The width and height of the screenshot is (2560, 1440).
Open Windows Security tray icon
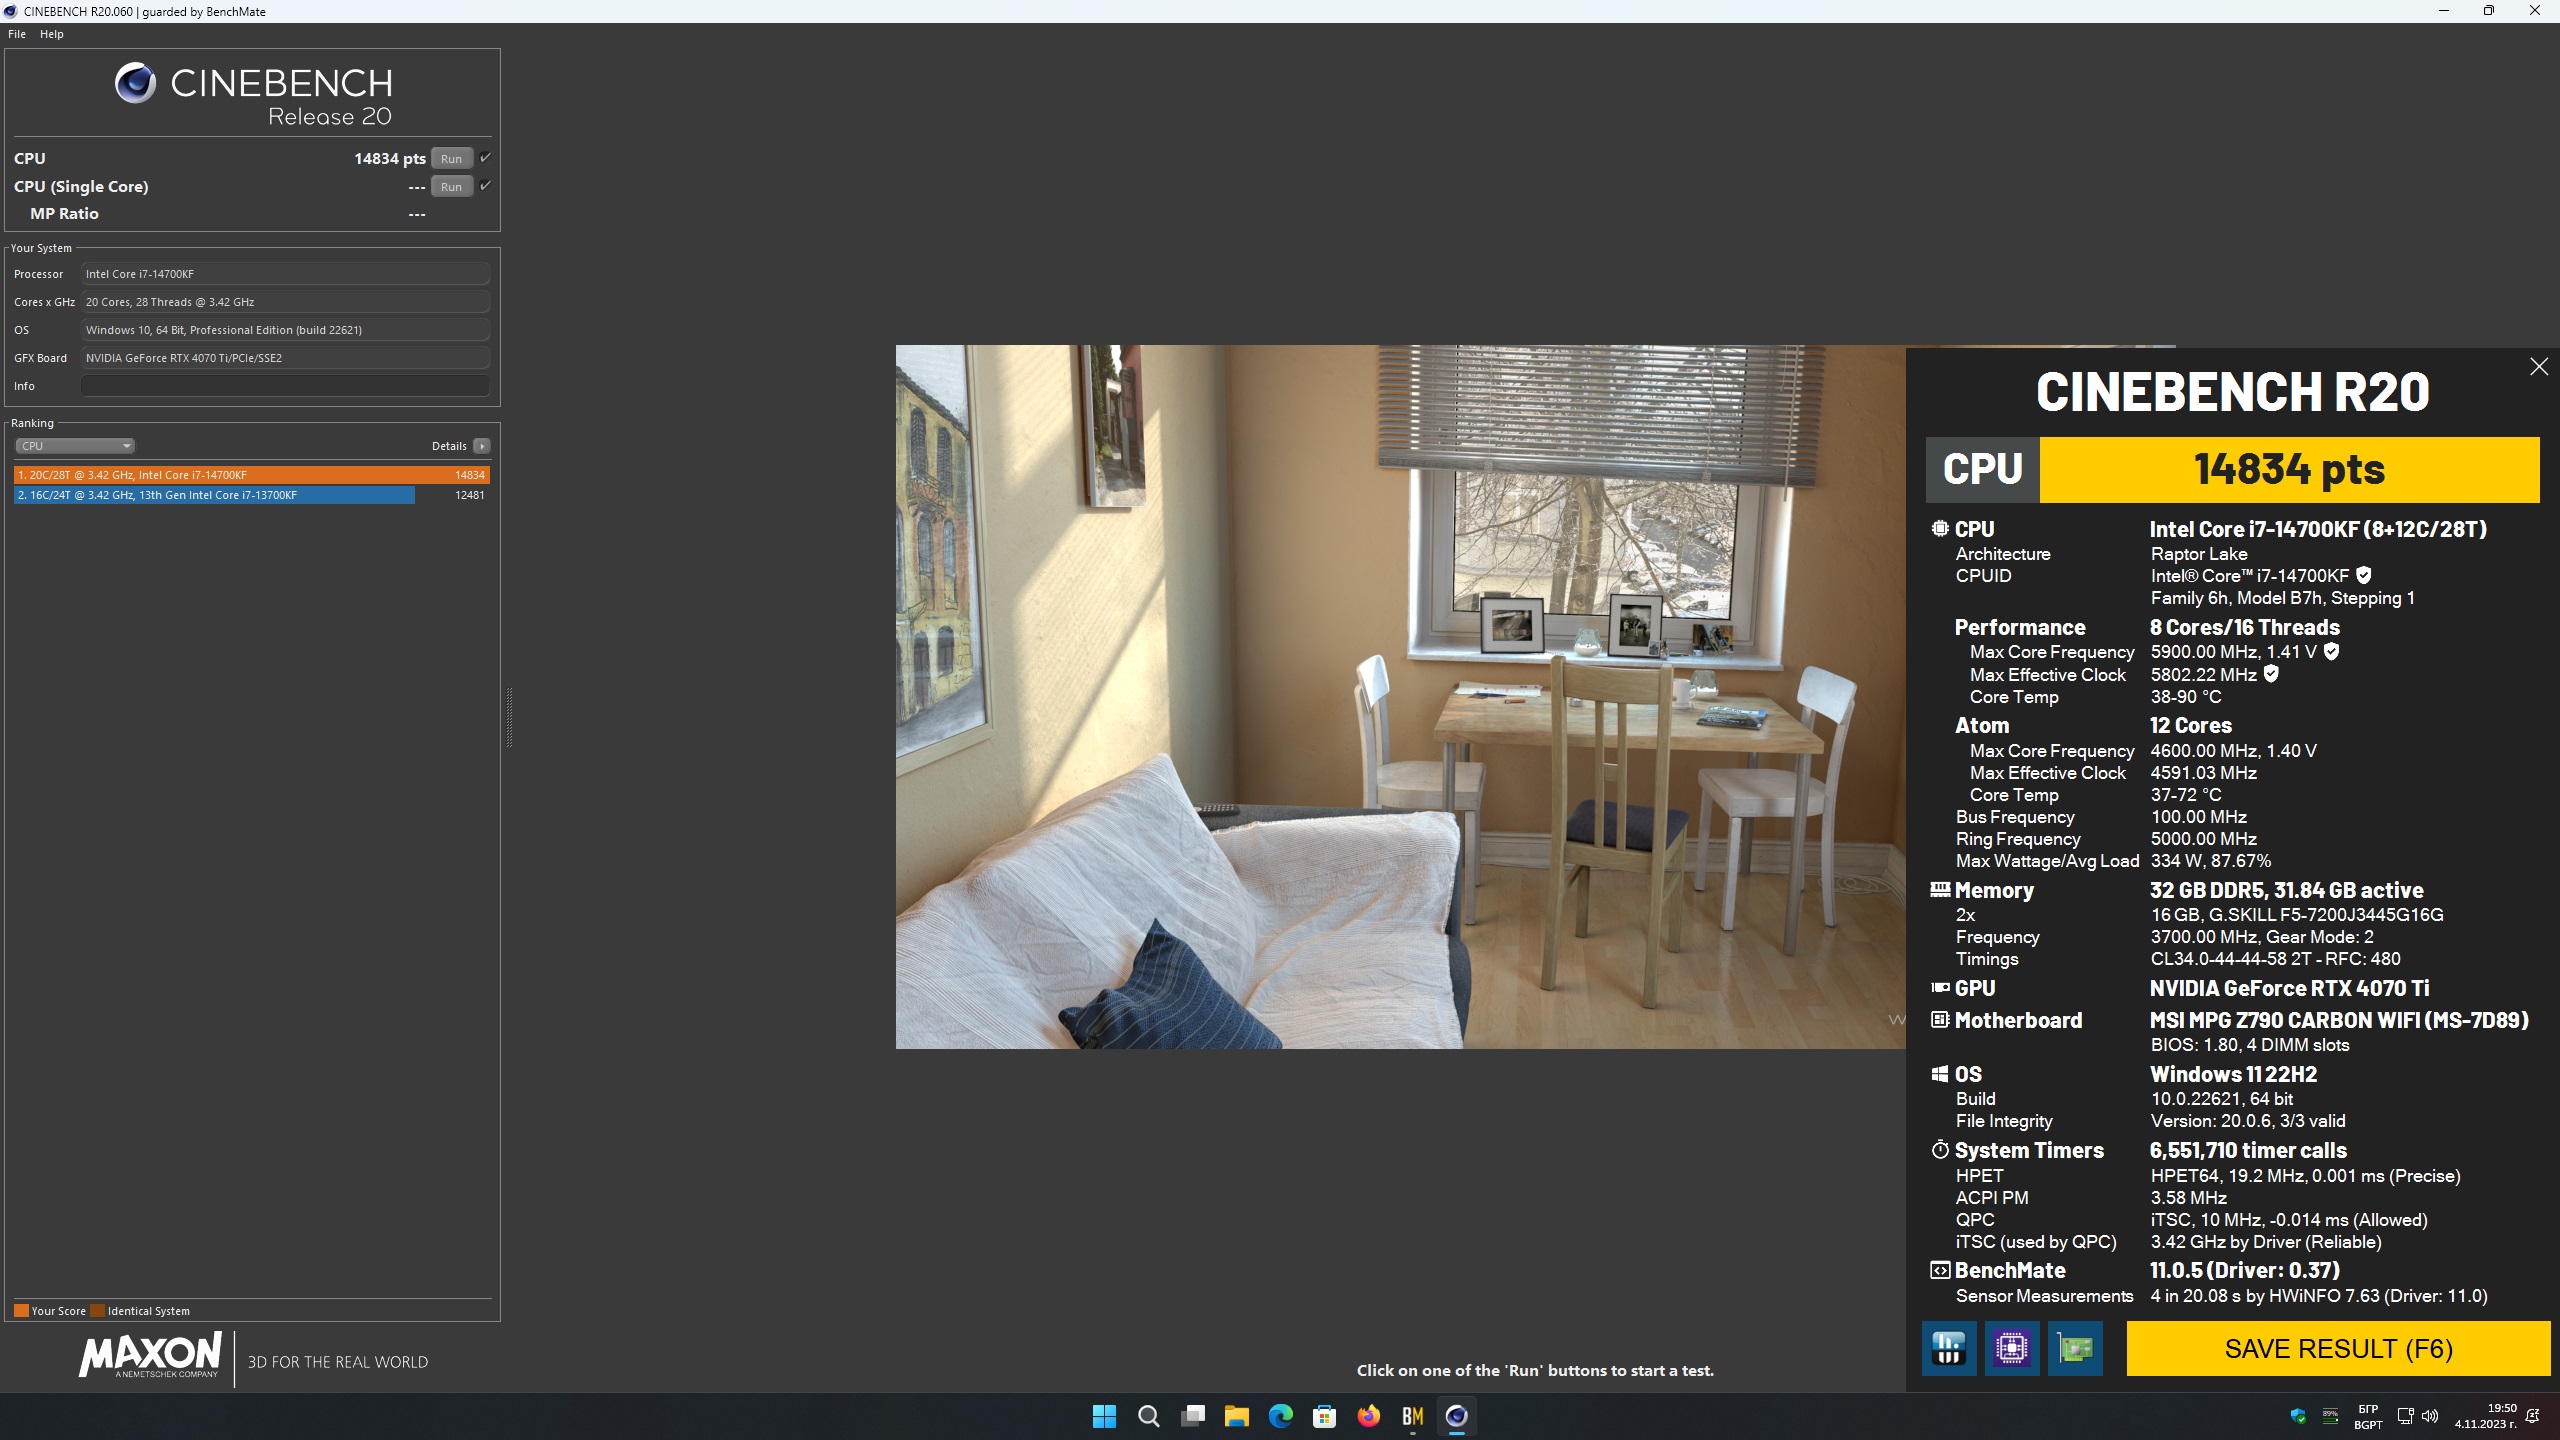coord(2298,1416)
